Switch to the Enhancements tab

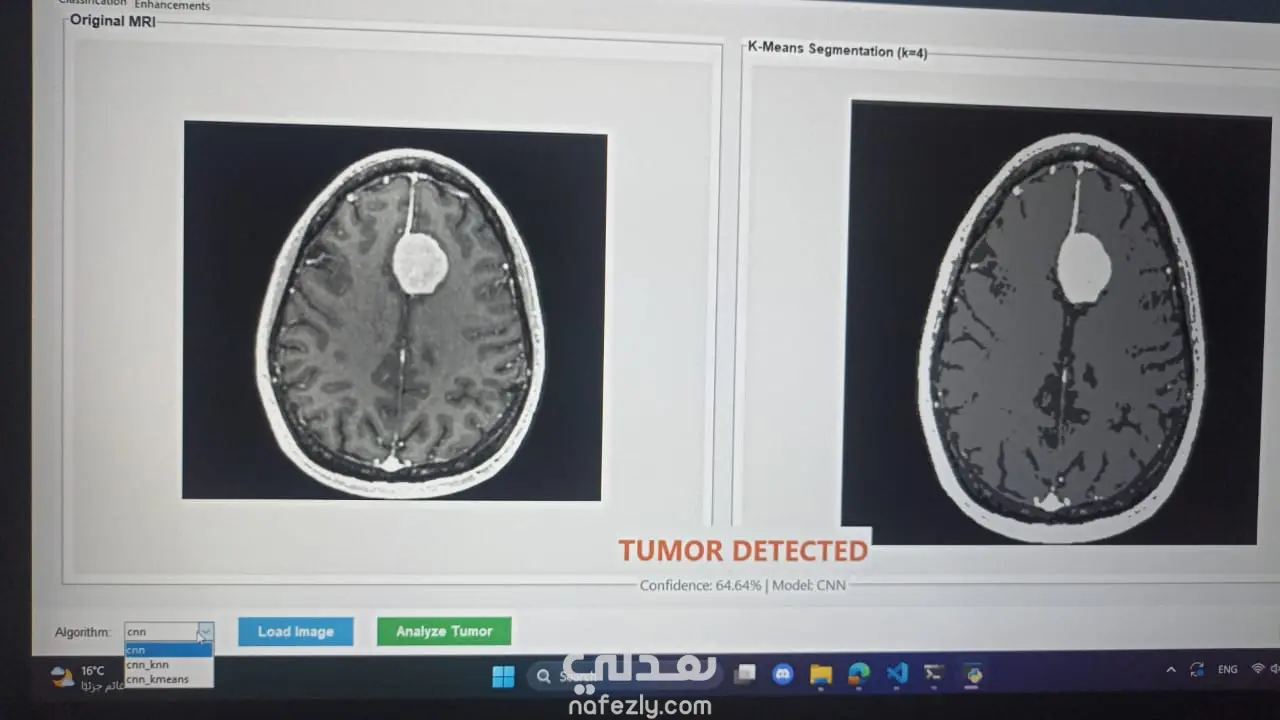[172, 6]
